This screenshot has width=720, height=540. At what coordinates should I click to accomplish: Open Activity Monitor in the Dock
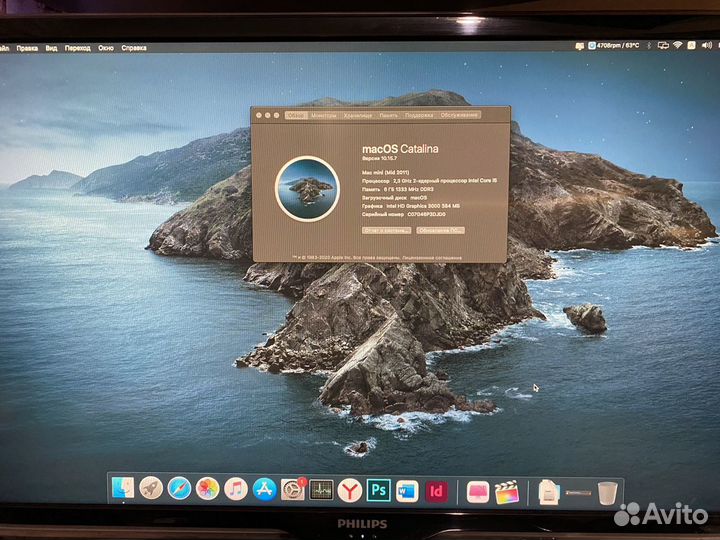pos(321,490)
